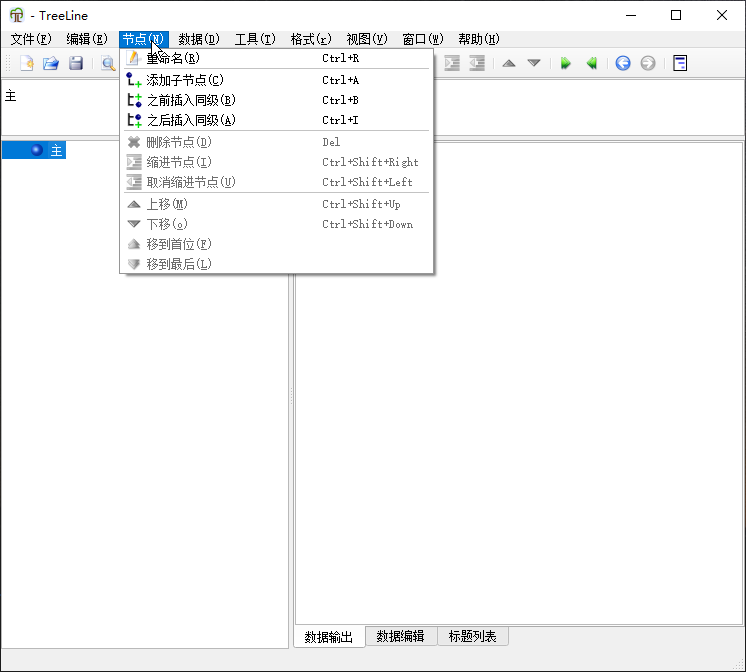This screenshot has height=672, width=746.
Task: Click the Save (floppy disk) toolbar icon
Action: coord(76,63)
